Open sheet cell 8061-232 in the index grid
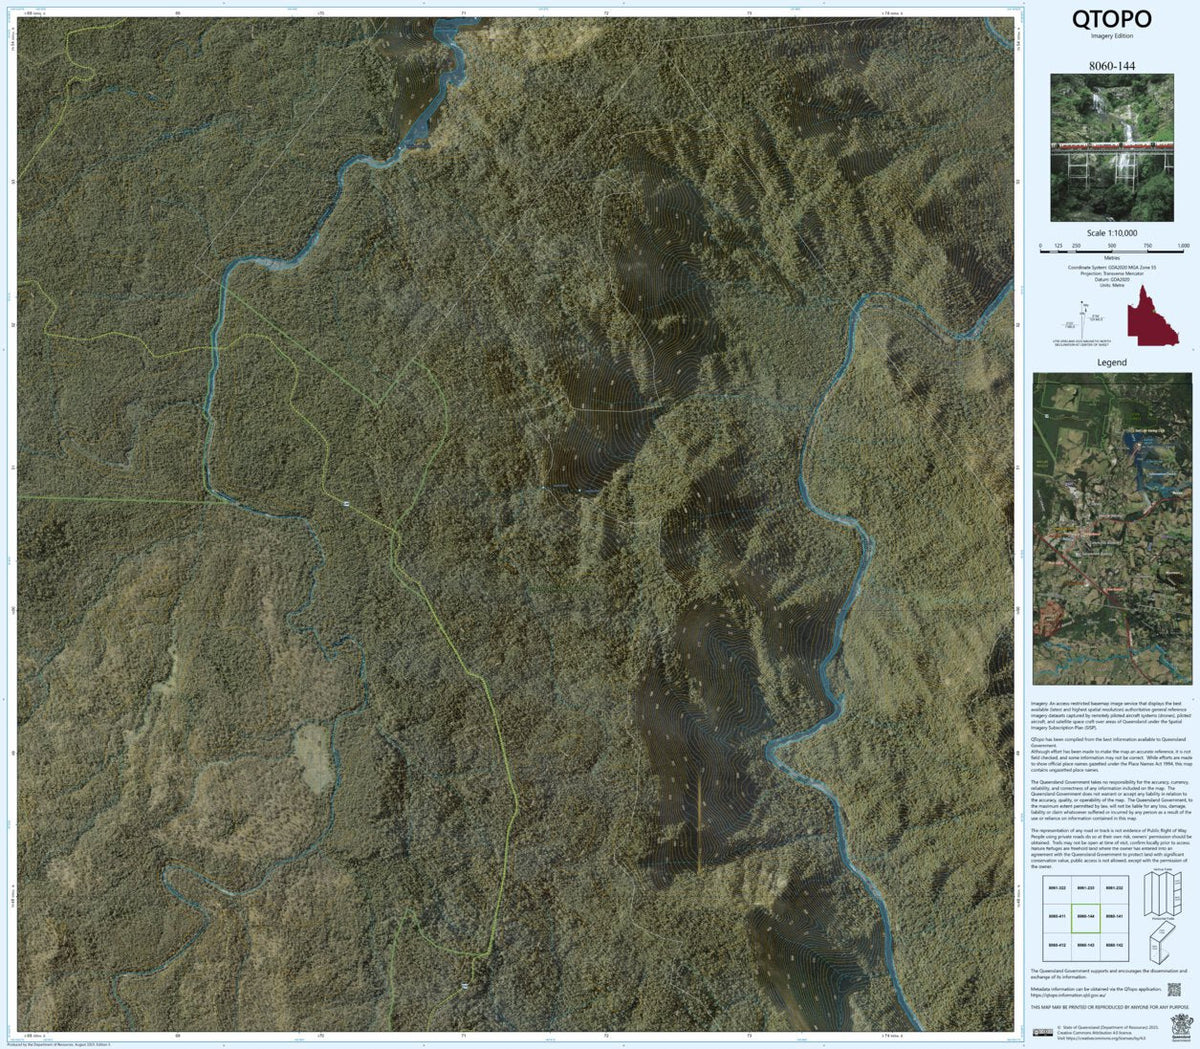The width and height of the screenshot is (1200, 1049). pyautogui.click(x=1114, y=888)
